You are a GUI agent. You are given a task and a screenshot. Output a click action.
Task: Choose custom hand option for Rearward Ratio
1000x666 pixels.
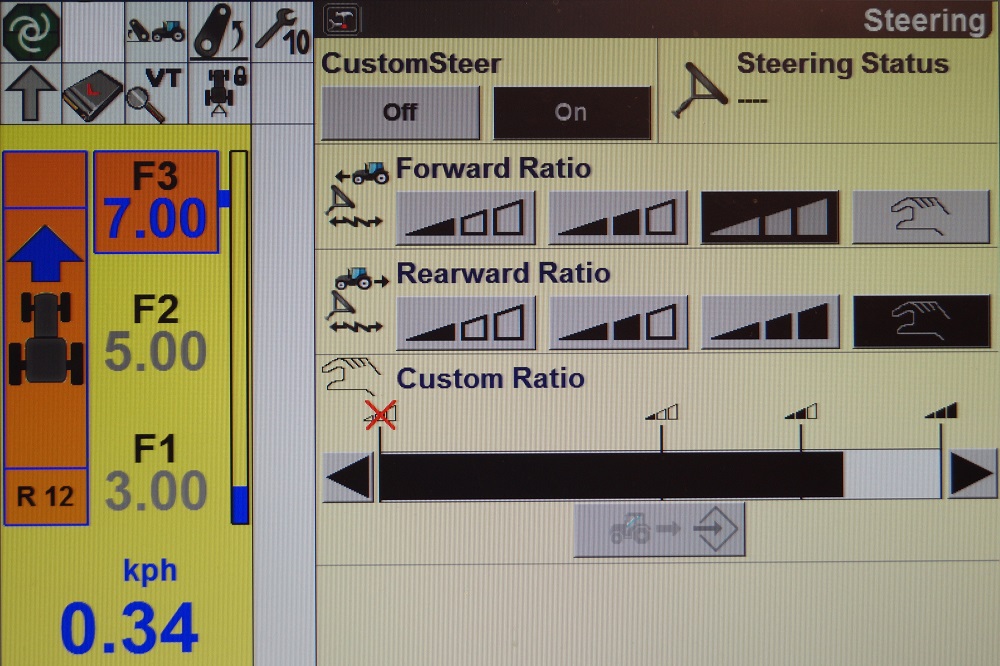921,323
